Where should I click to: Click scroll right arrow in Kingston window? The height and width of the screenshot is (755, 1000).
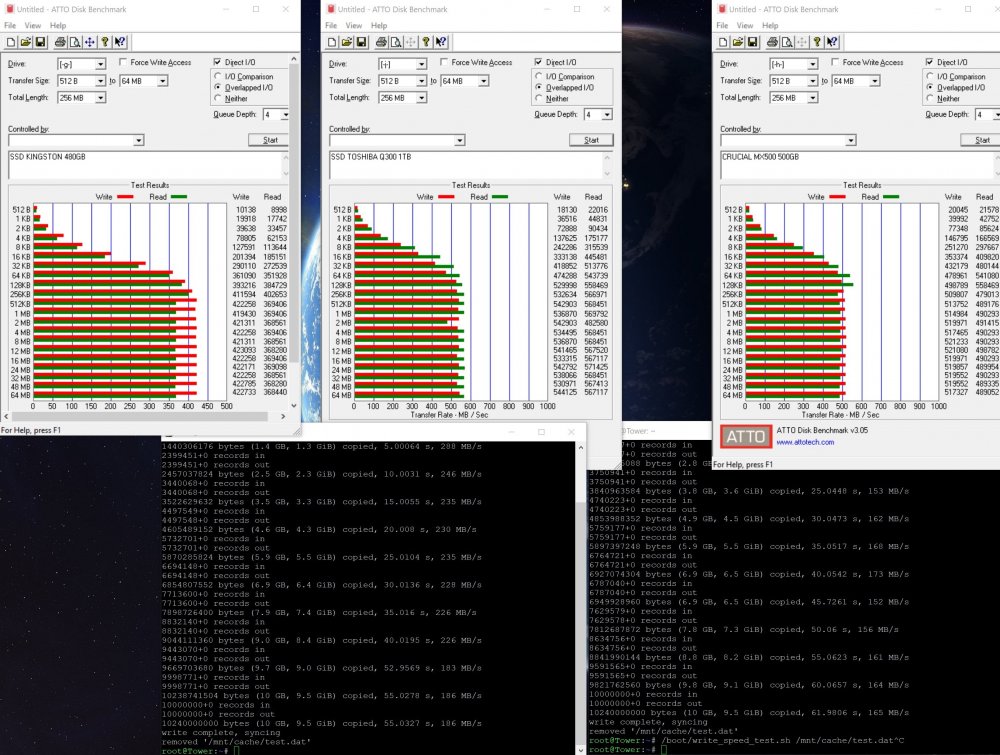(283, 416)
